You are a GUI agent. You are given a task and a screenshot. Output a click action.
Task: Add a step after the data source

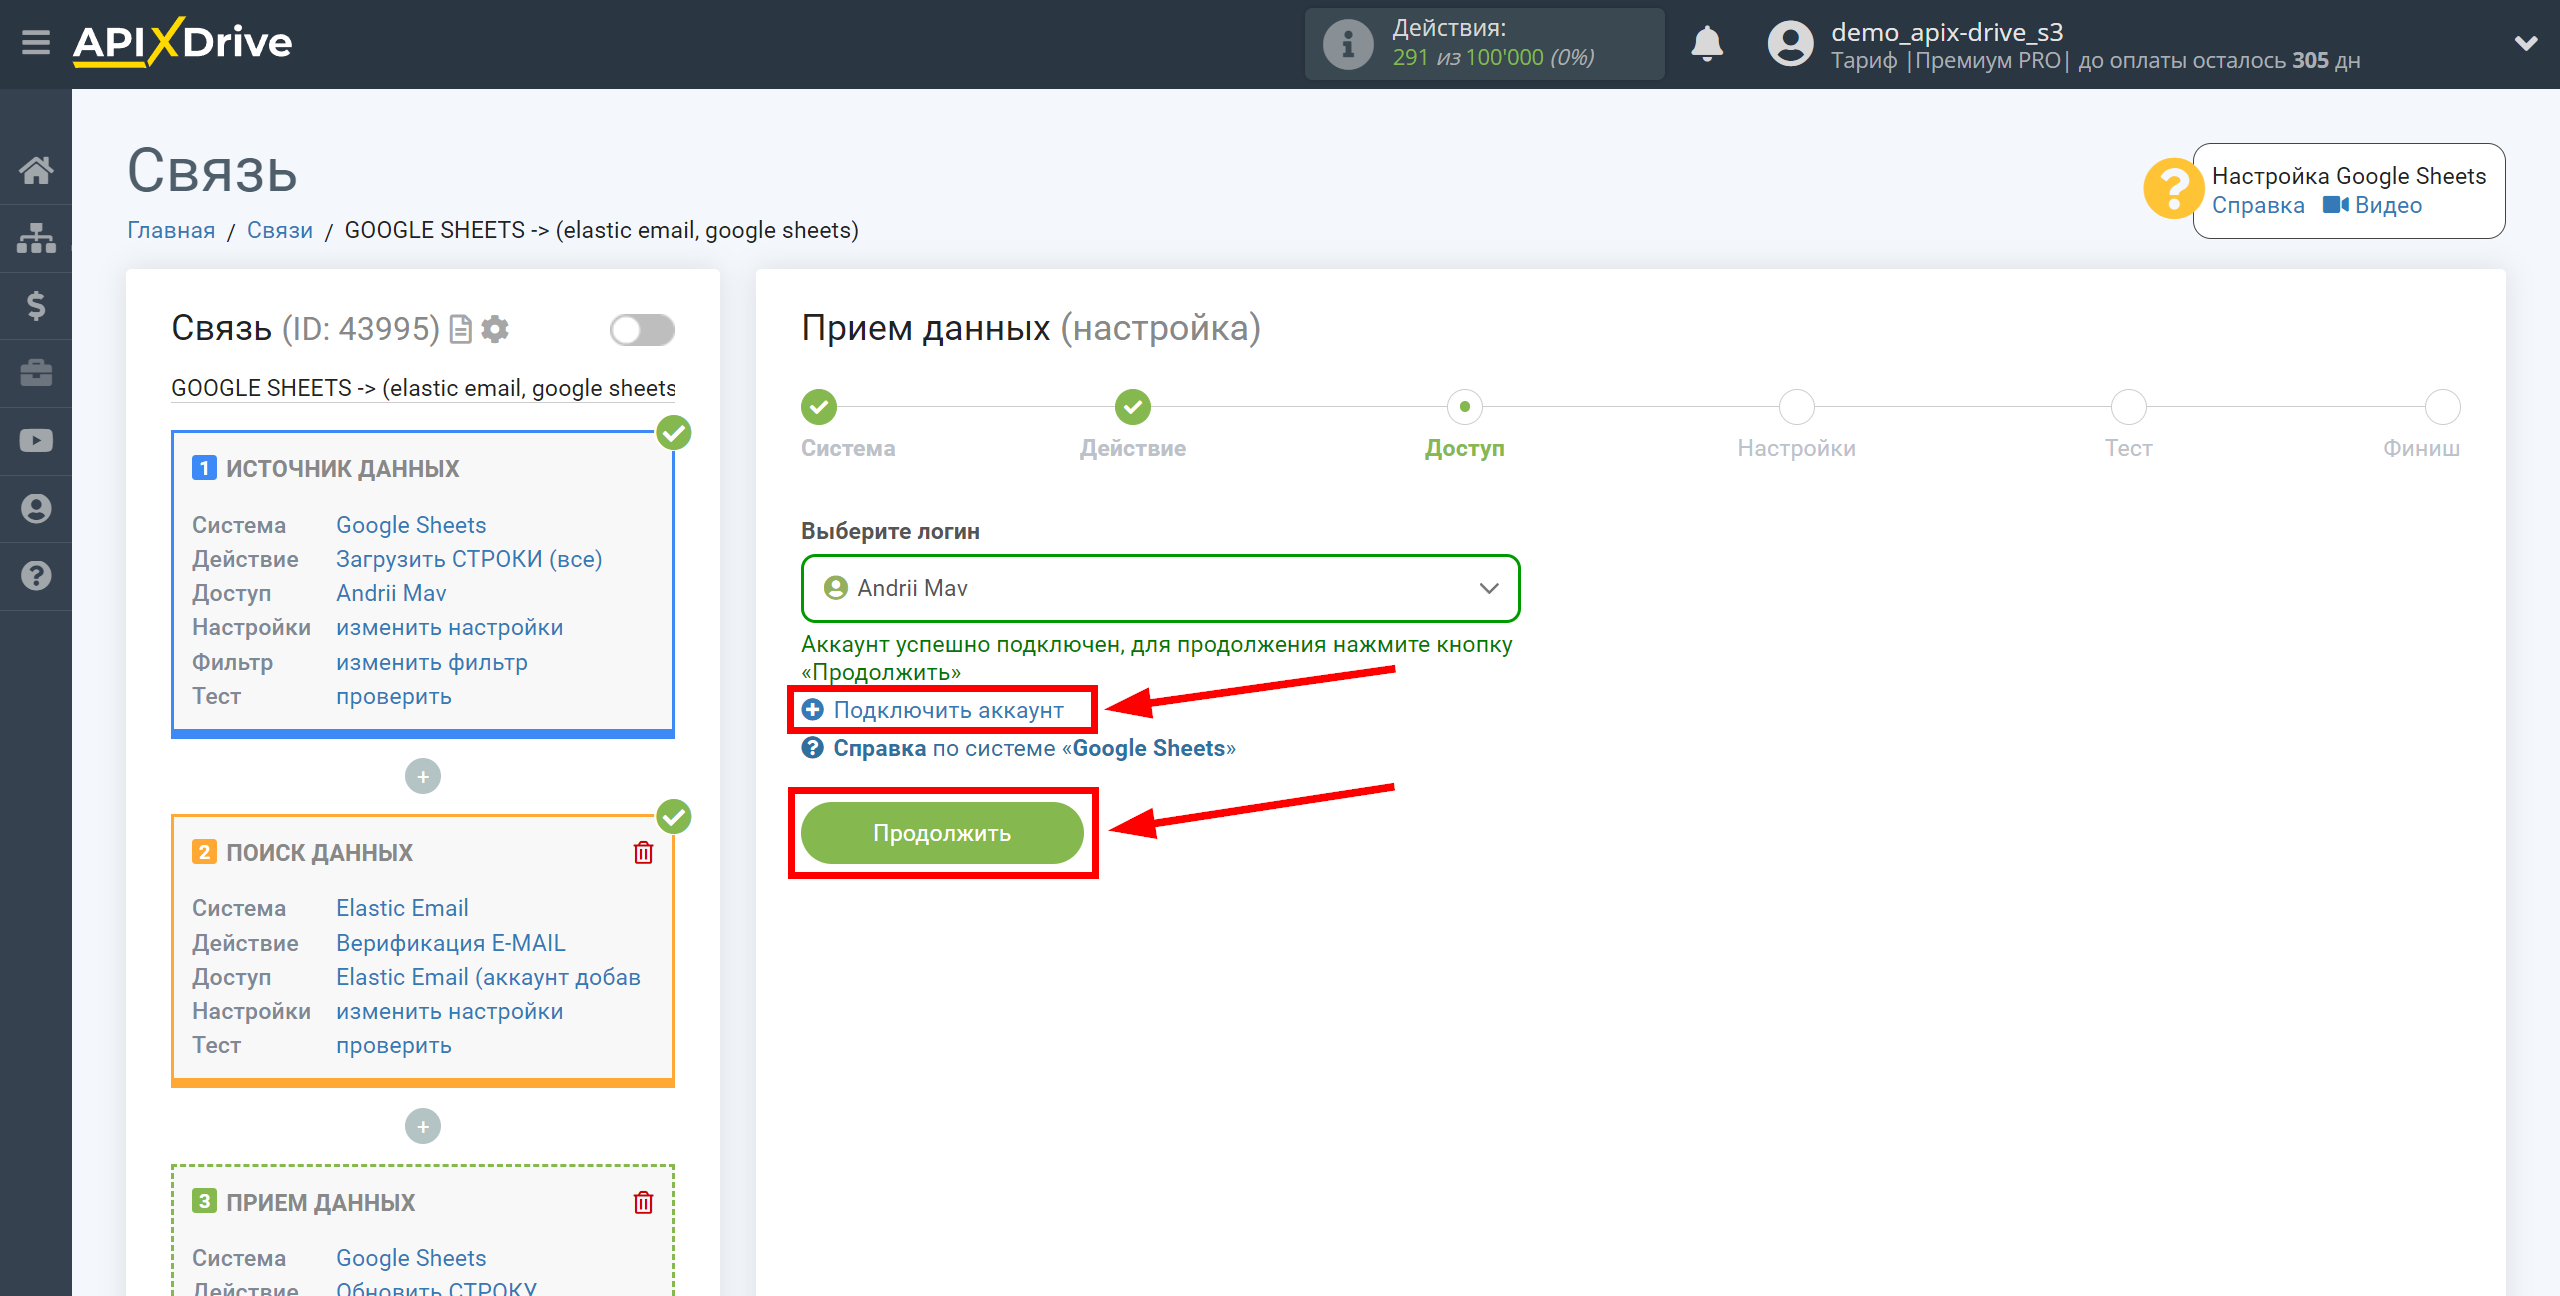[x=423, y=776]
